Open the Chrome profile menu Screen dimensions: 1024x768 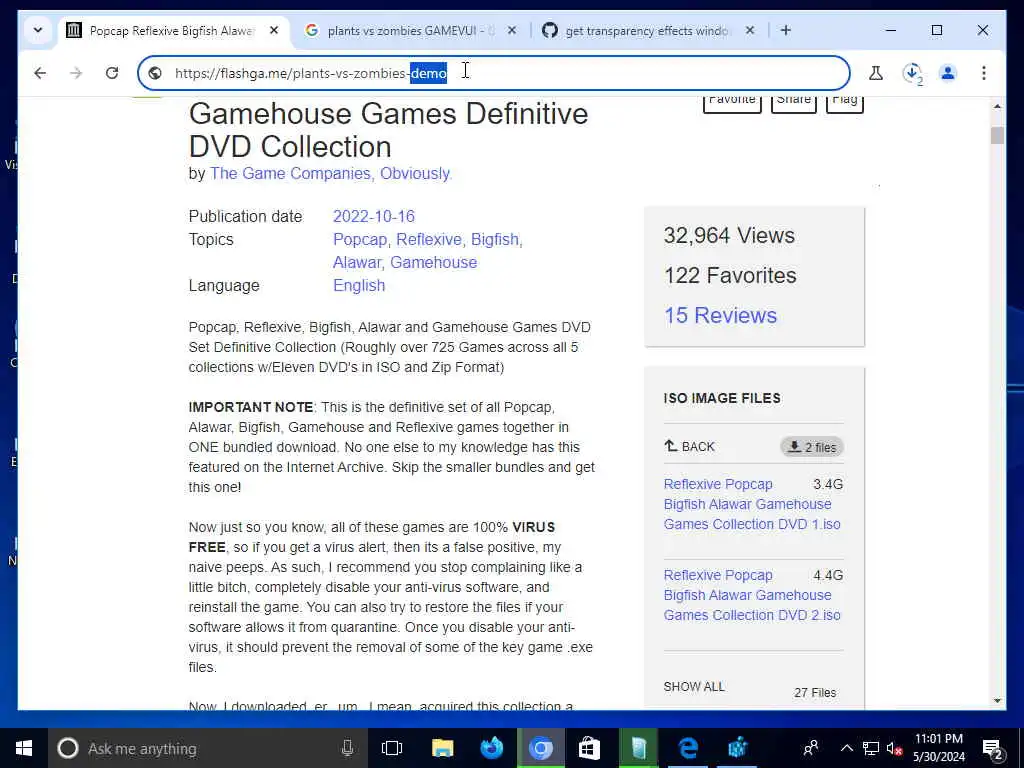(x=948, y=73)
